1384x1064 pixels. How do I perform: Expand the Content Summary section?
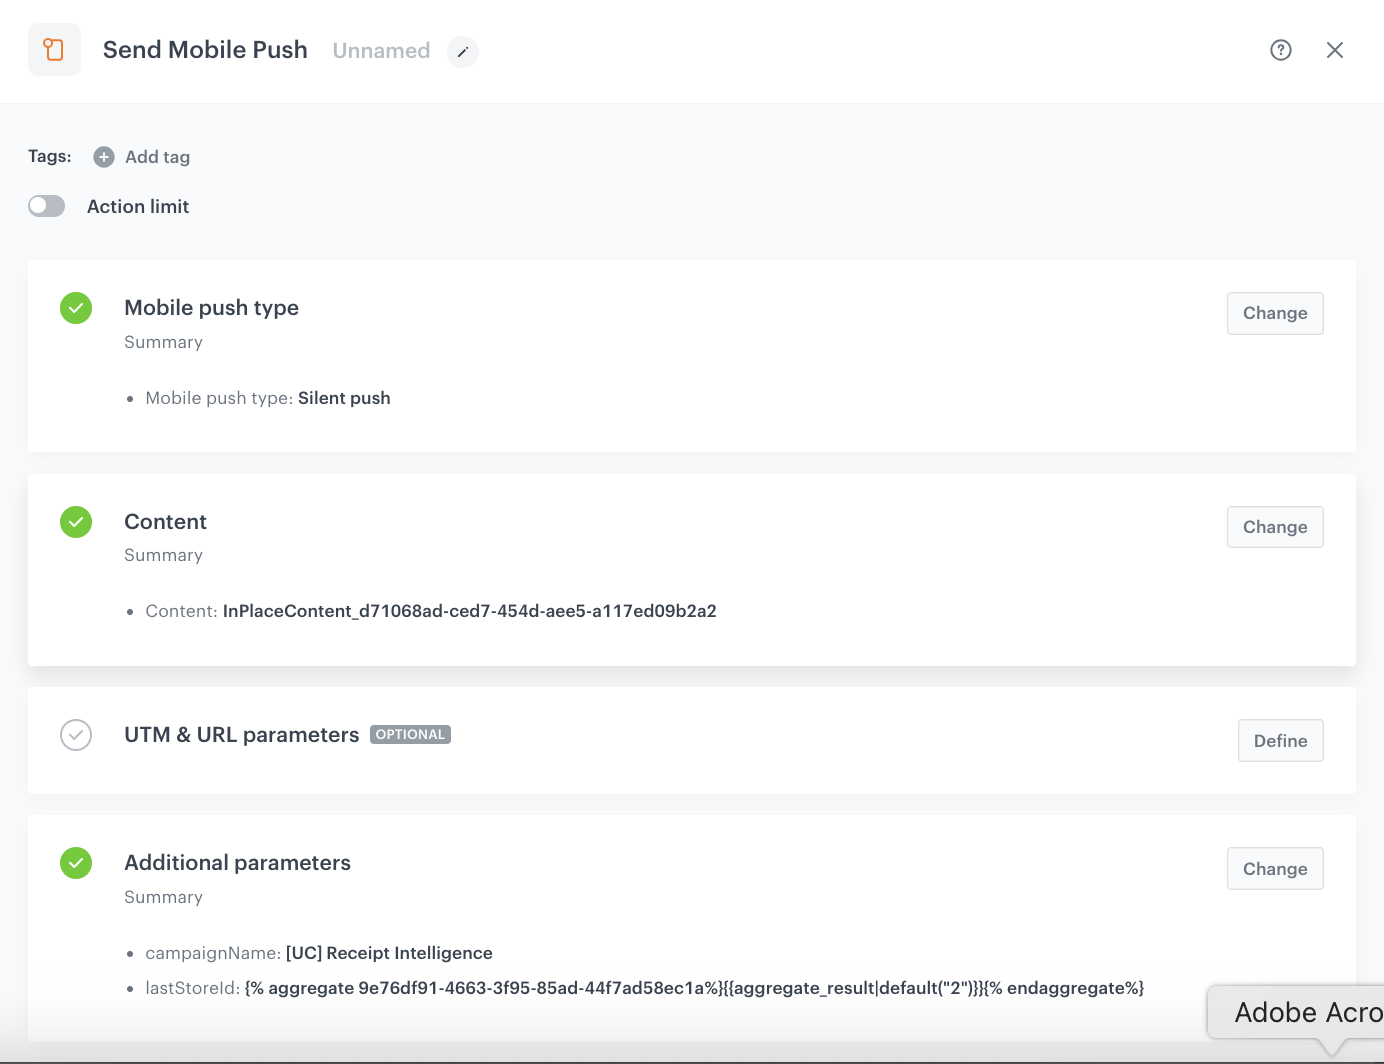pos(163,554)
